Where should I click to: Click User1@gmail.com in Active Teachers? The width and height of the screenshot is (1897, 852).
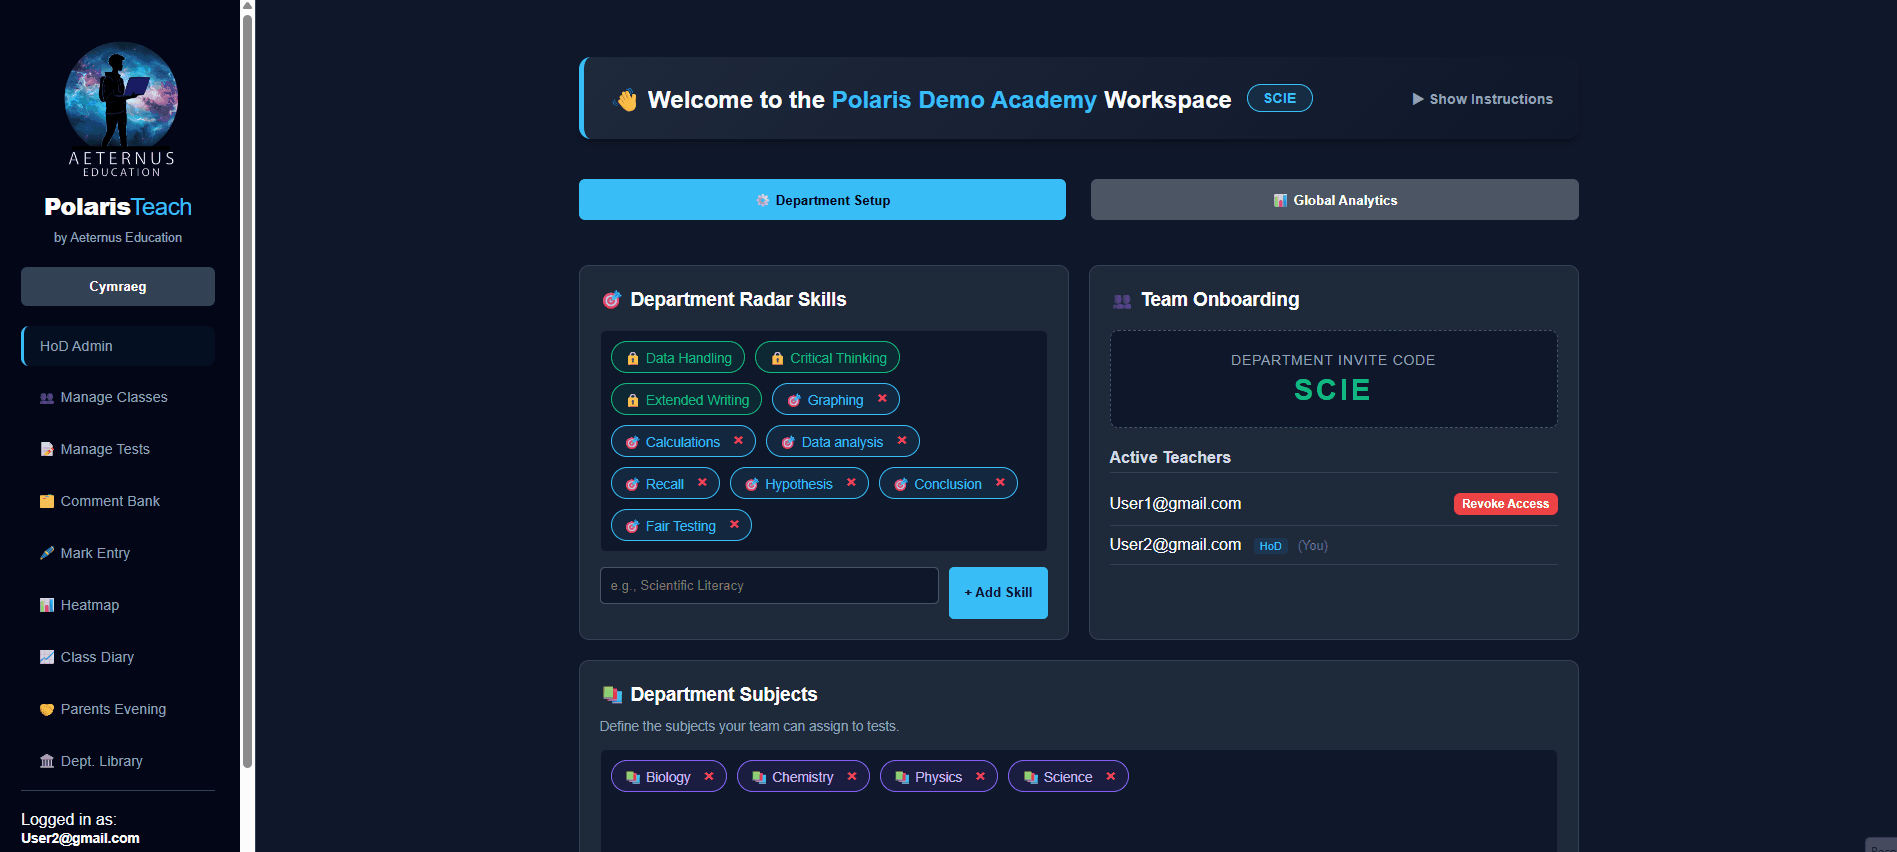1175,504
